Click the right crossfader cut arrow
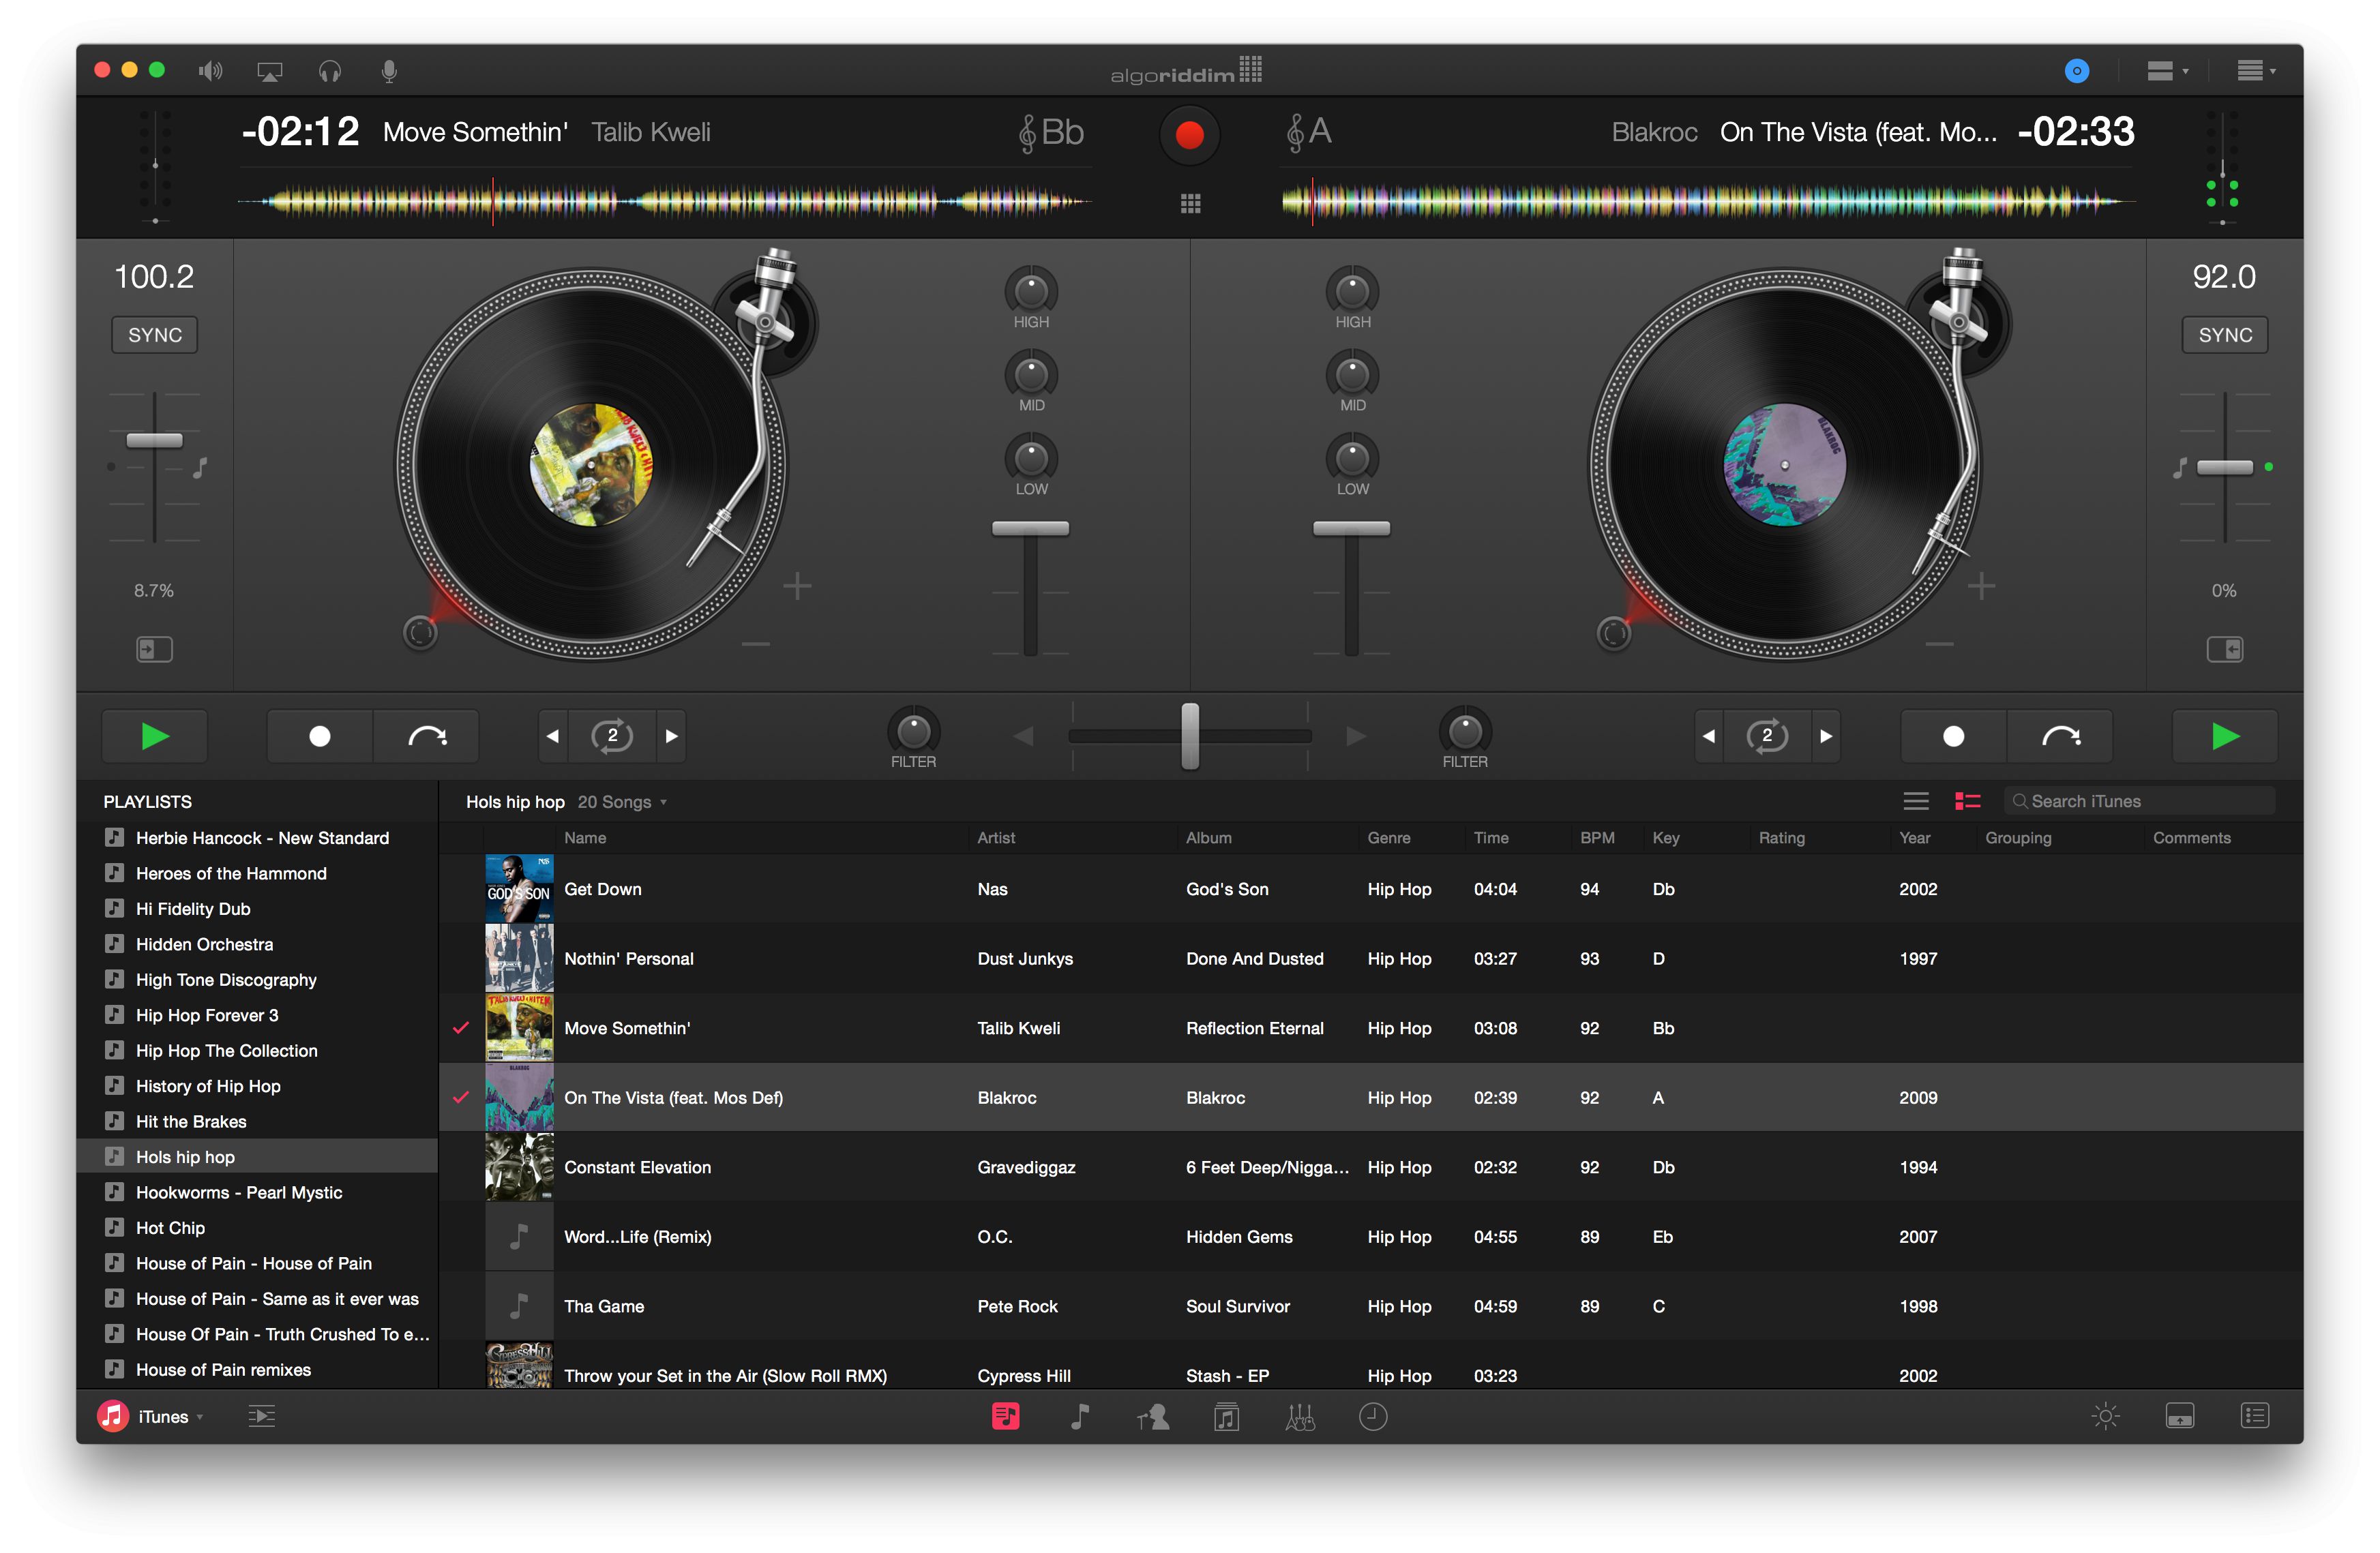 point(1356,737)
